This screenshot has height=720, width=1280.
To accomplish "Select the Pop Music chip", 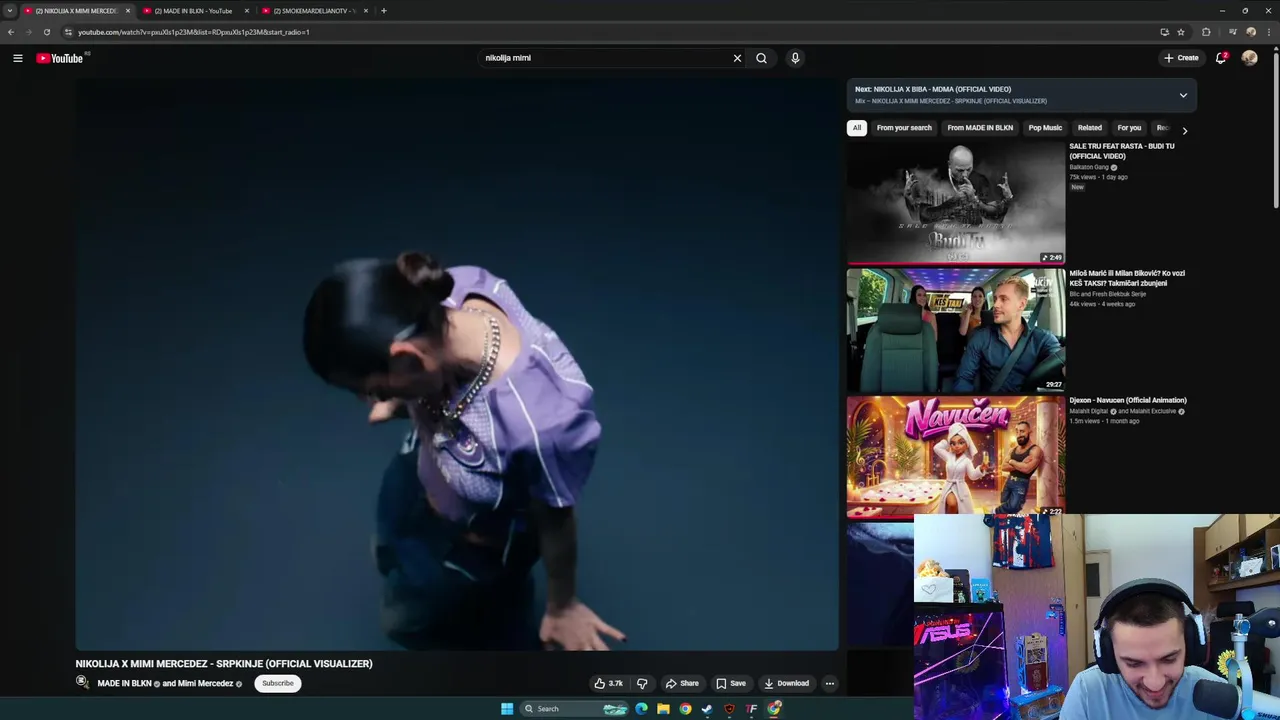I will coord(1045,128).
